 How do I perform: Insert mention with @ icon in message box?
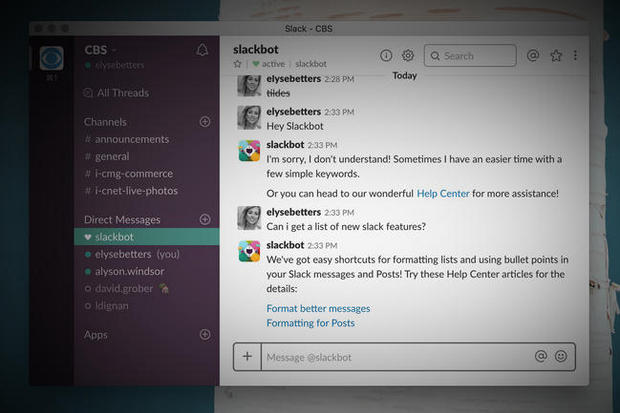pos(541,356)
